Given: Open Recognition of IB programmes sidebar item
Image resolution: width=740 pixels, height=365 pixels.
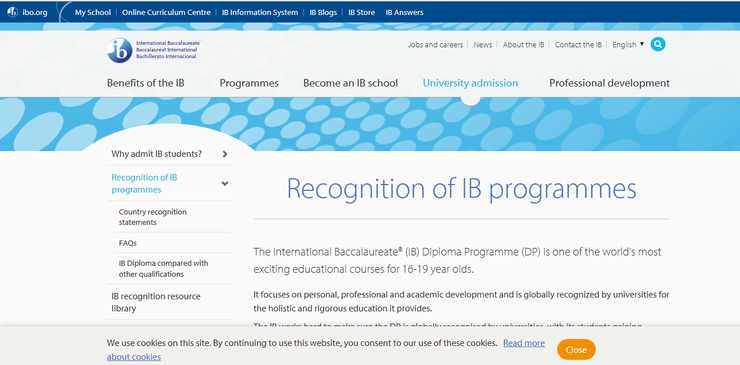Looking at the screenshot, I should pyautogui.click(x=144, y=184).
